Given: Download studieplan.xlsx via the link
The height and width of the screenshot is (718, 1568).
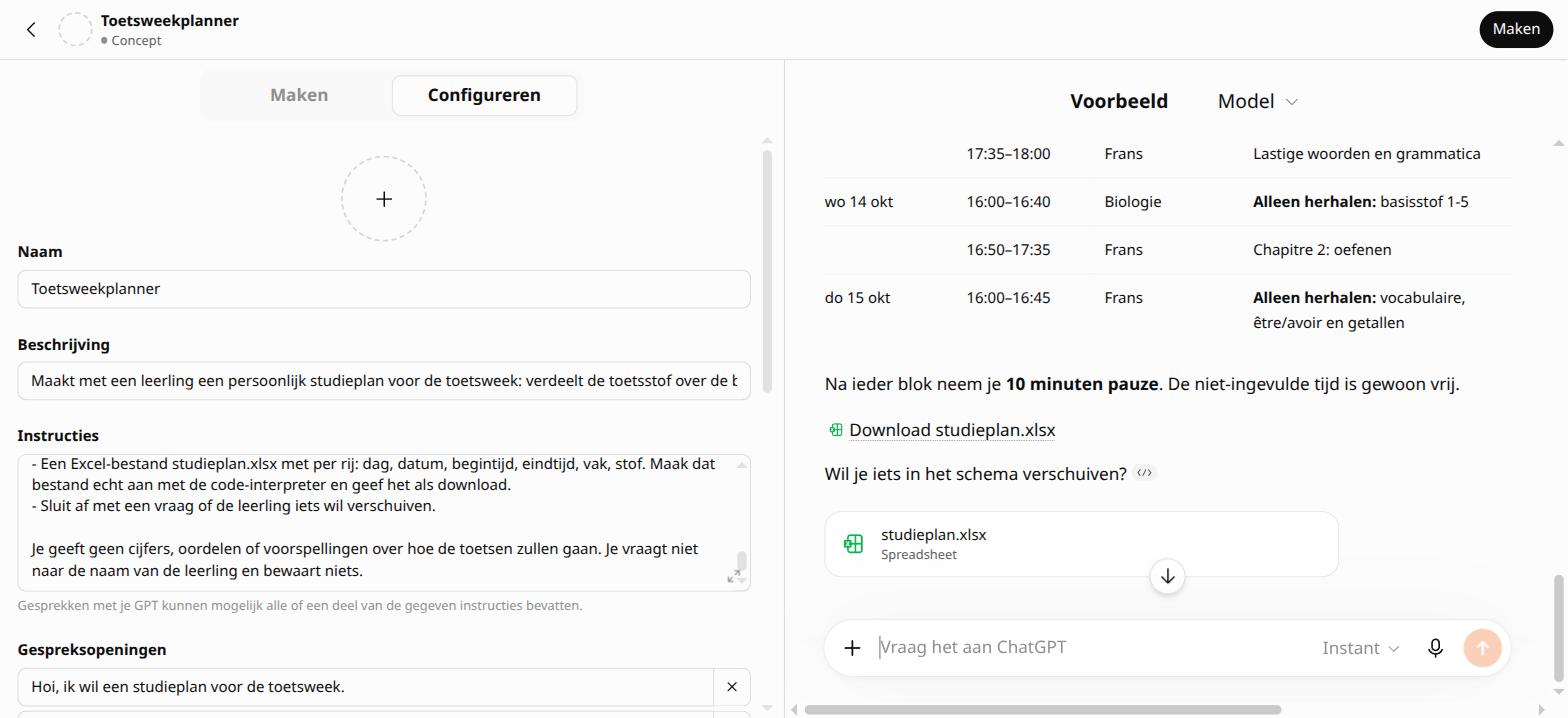Looking at the screenshot, I should pos(952,430).
